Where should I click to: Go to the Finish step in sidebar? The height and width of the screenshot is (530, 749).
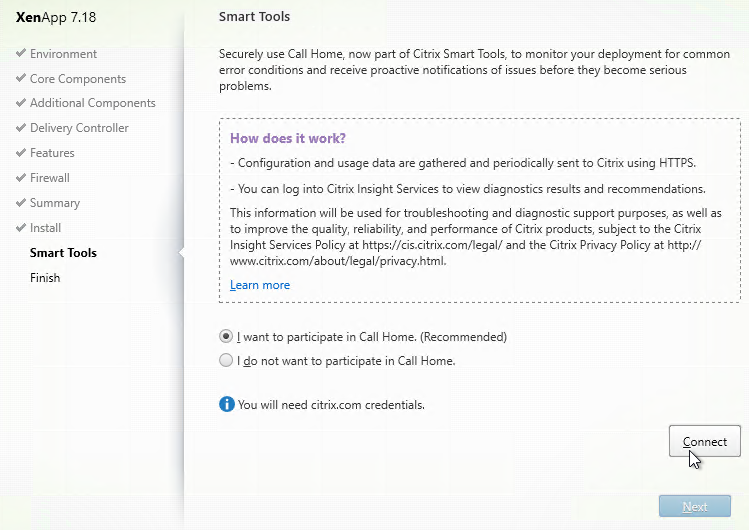(x=45, y=277)
